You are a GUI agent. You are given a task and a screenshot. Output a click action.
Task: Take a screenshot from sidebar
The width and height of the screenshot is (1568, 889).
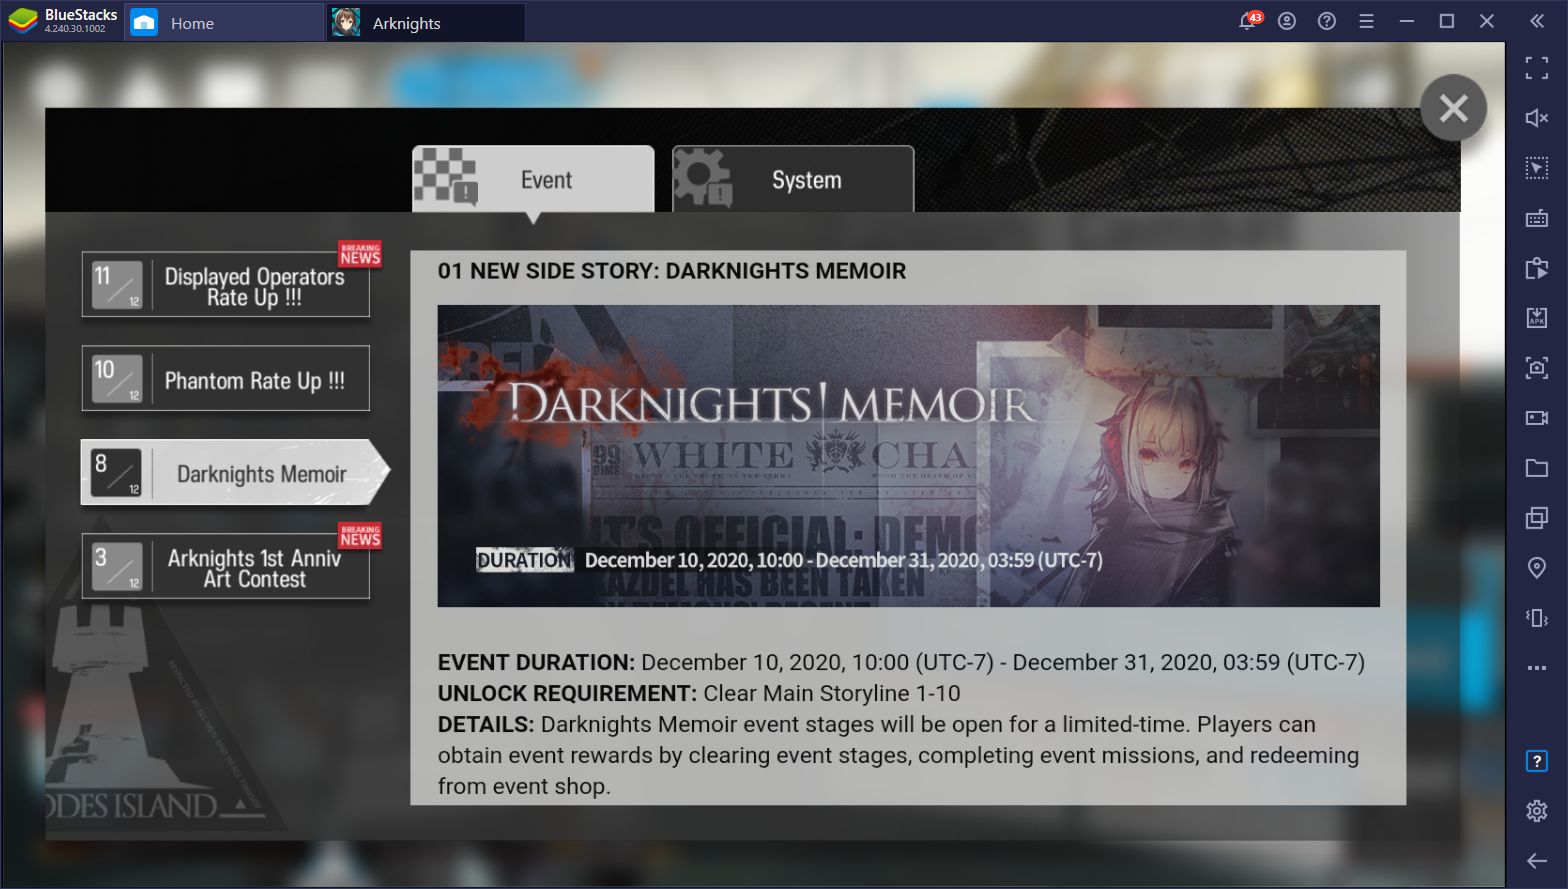point(1537,368)
